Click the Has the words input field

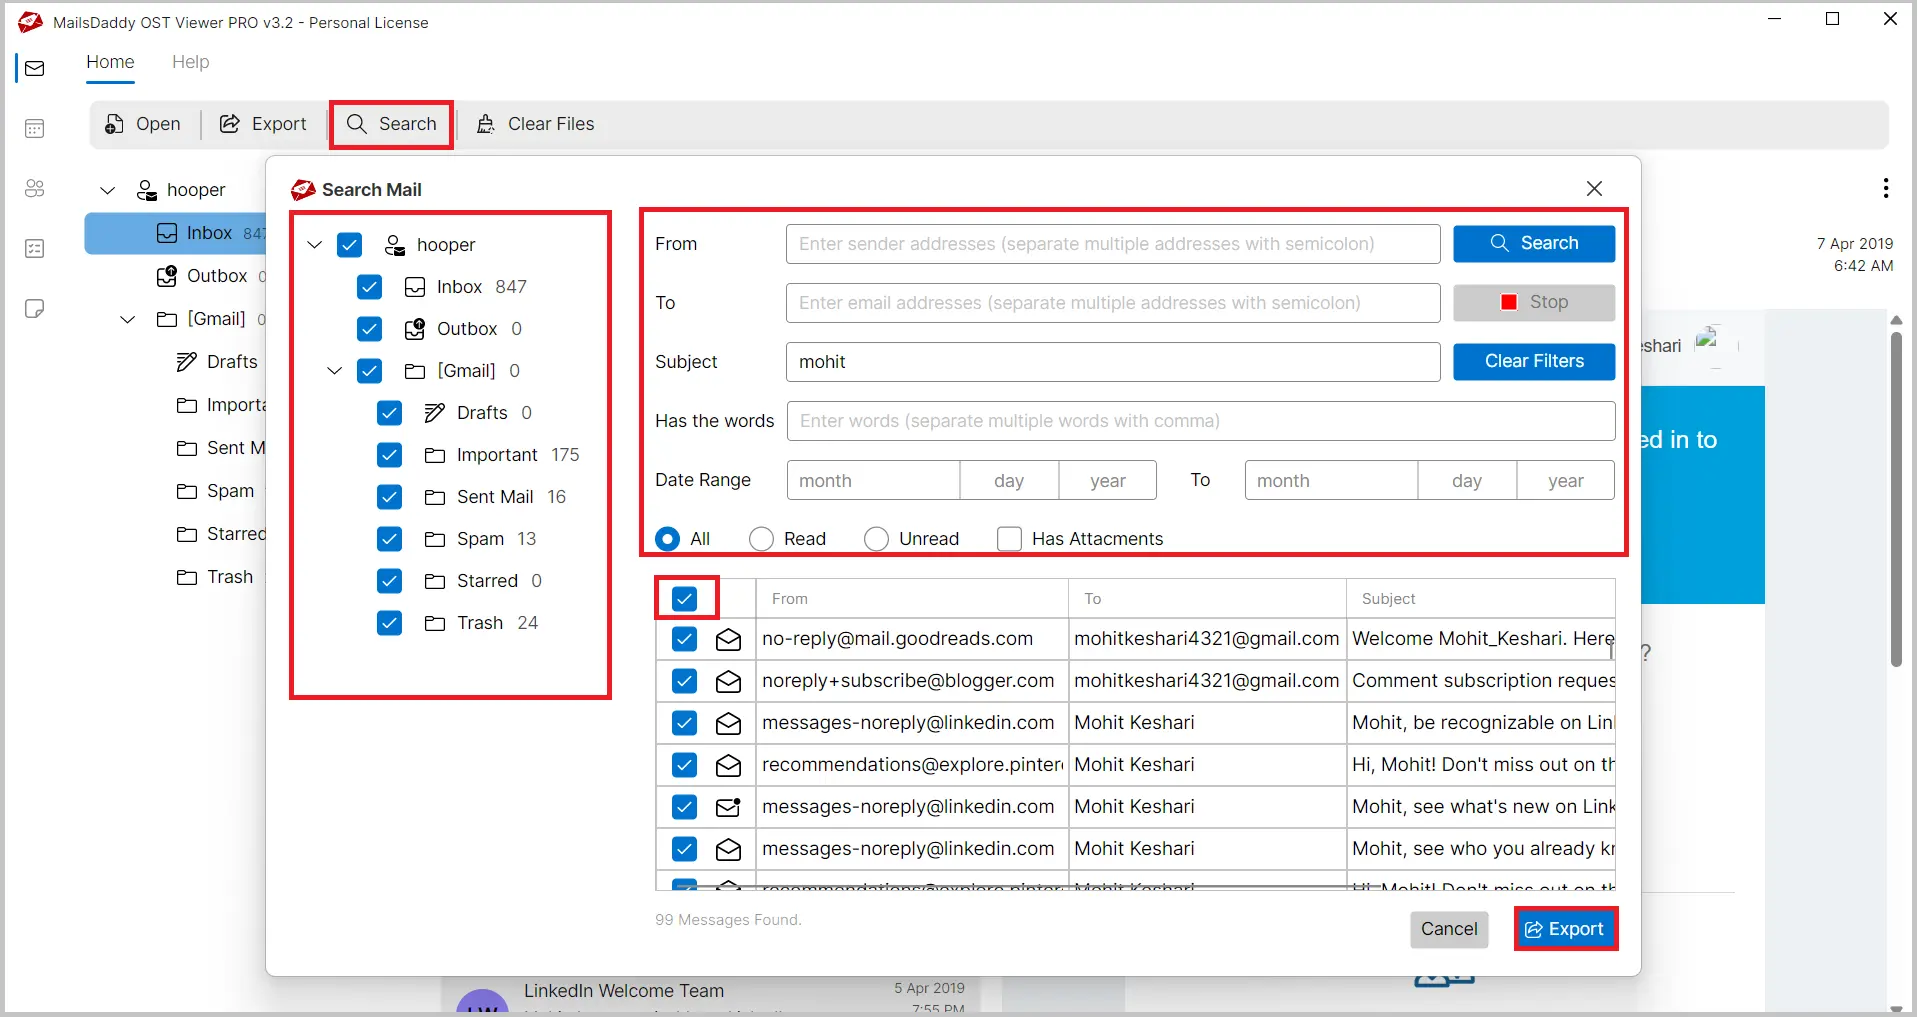[x=1201, y=421]
